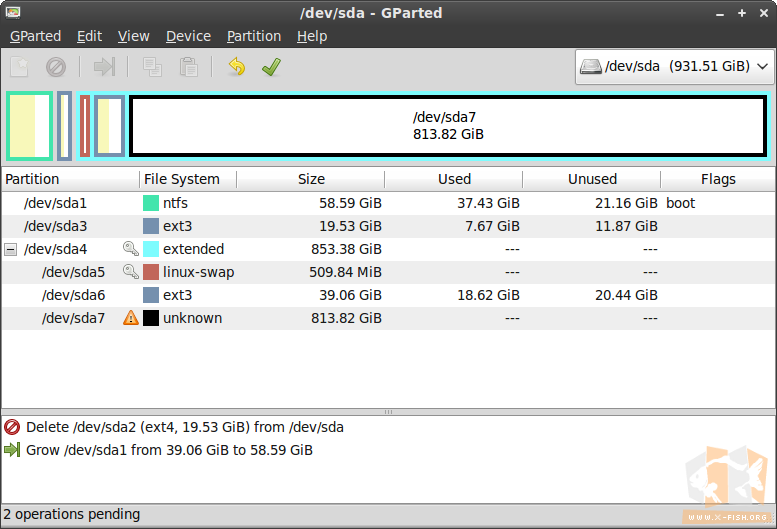Click the Resize/Move toolbar icon
777x529 pixels.
point(104,67)
